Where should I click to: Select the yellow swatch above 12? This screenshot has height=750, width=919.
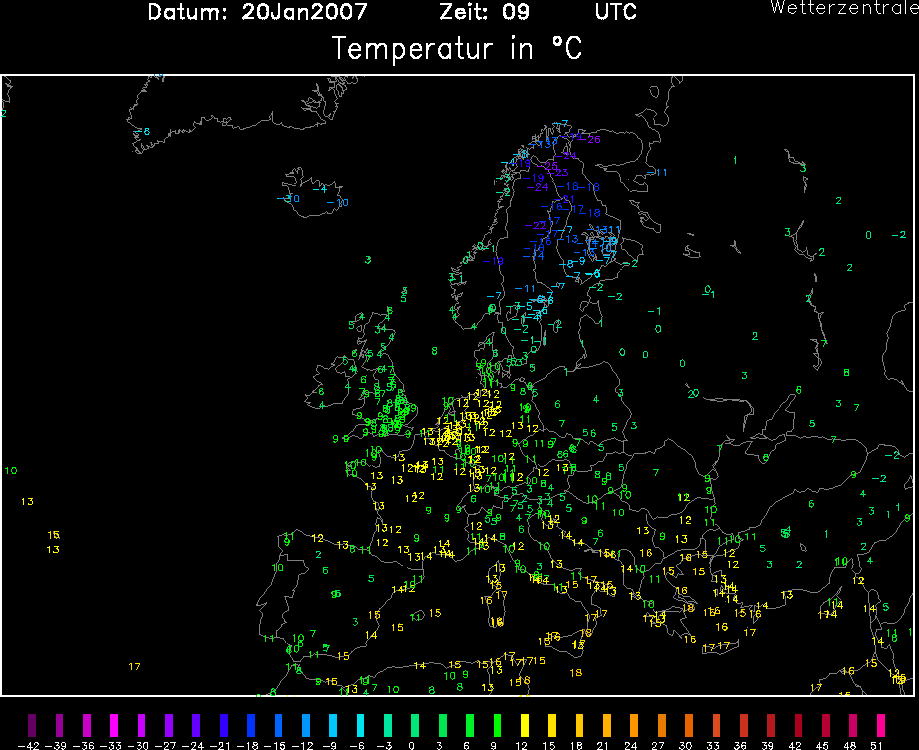[525, 725]
